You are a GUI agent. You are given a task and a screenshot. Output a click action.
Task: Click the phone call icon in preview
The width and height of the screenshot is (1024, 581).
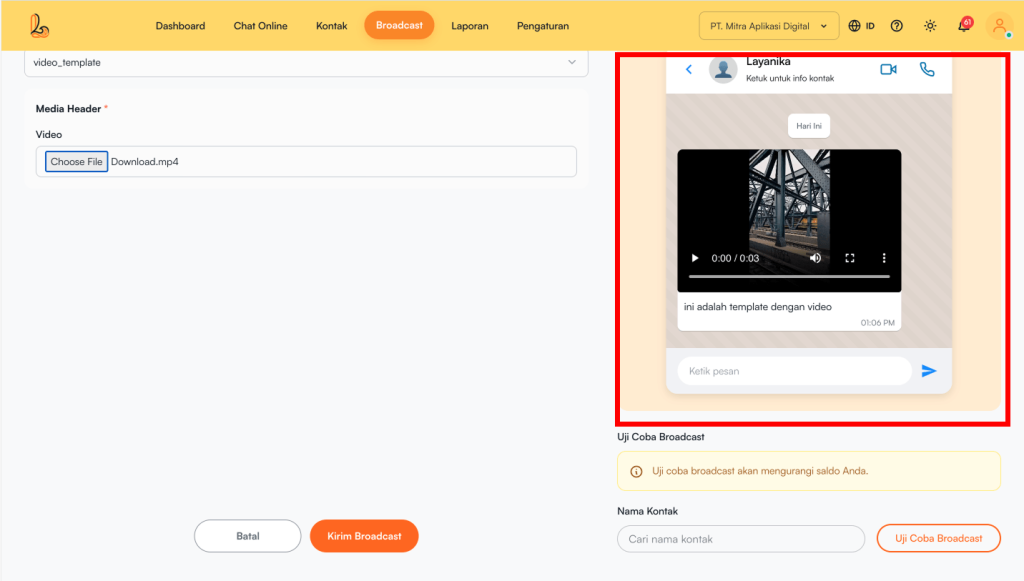[x=927, y=70]
